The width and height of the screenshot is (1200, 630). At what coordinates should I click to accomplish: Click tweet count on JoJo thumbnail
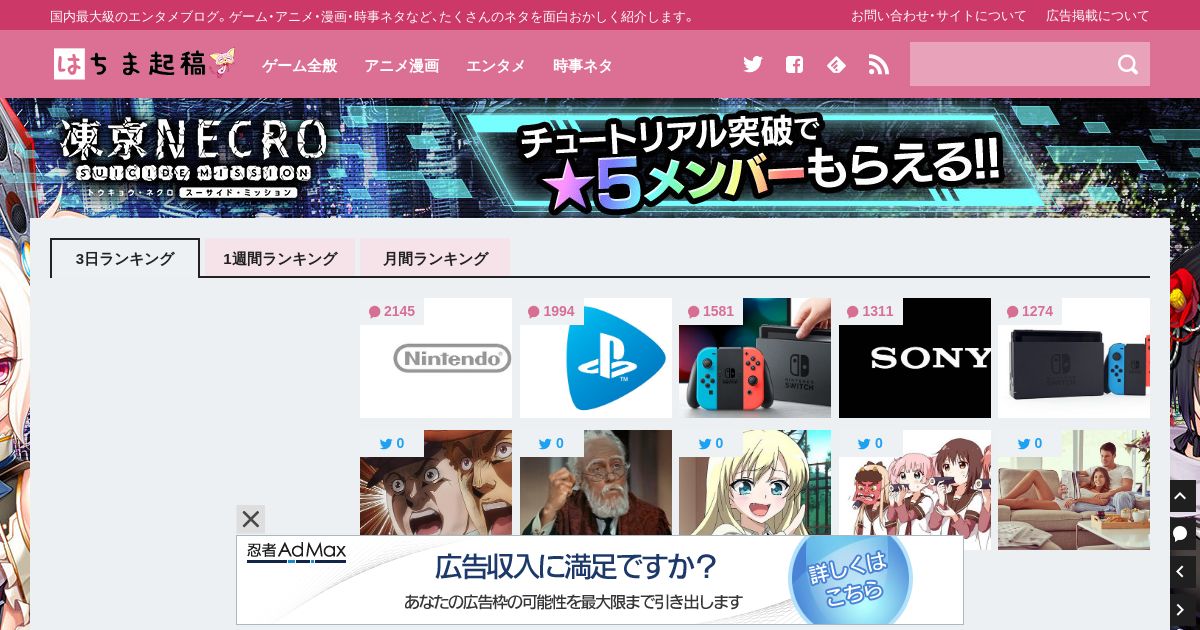click(x=391, y=443)
